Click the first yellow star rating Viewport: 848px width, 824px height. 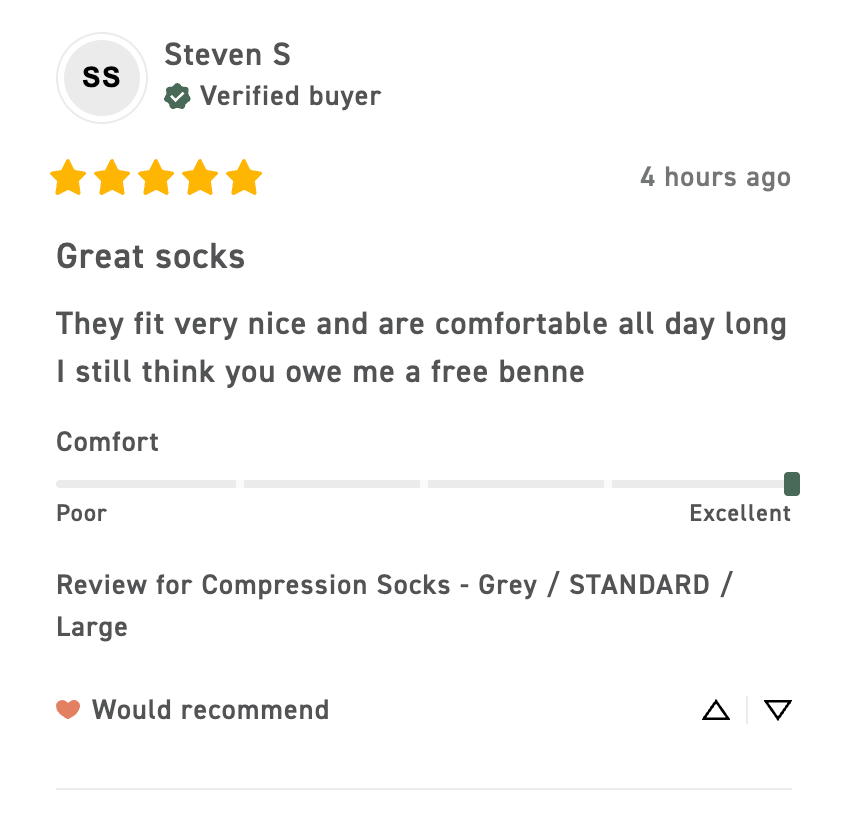(69, 179)
